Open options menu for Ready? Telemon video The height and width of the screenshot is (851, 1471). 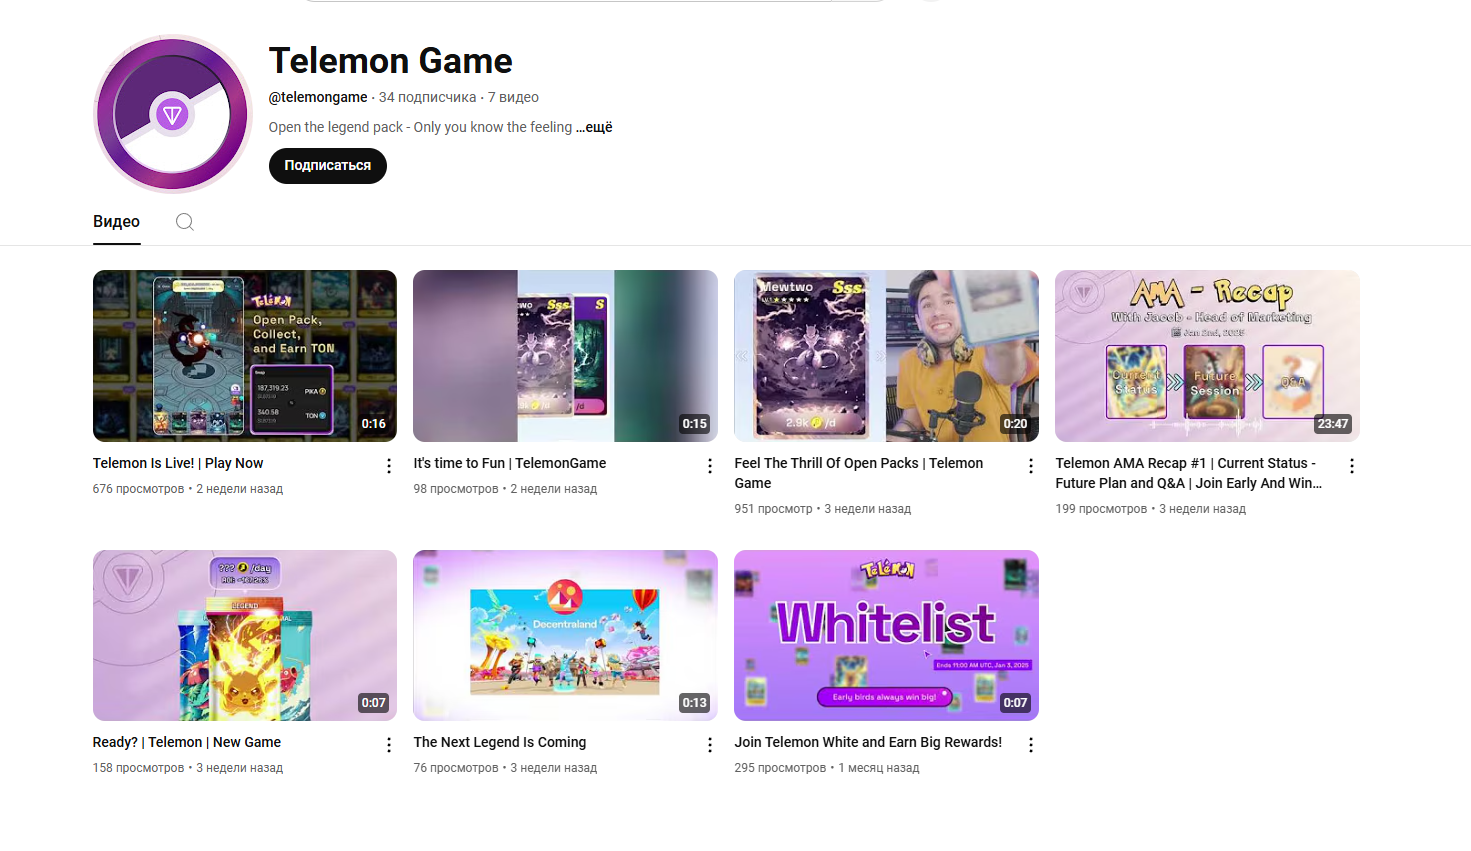(x=389, y=745)
